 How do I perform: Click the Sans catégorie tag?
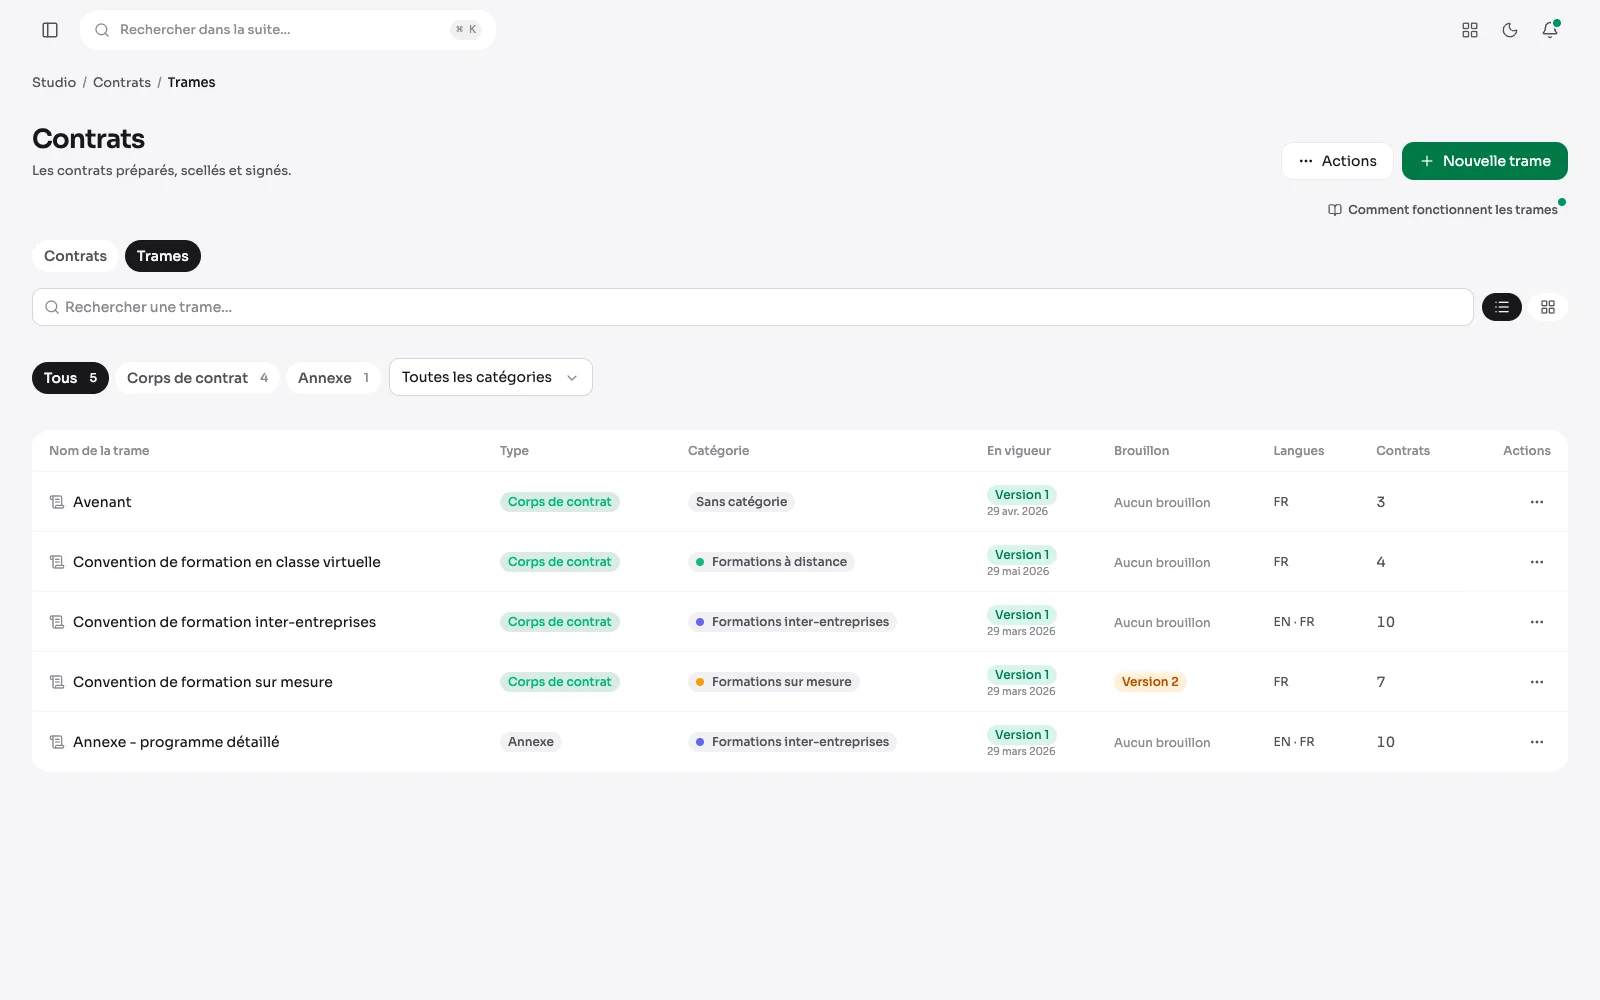tap(742, 502)
